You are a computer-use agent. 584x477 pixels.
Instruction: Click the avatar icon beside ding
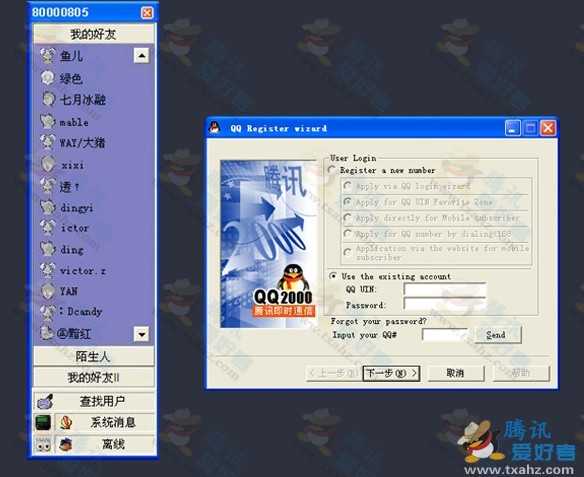48,249
